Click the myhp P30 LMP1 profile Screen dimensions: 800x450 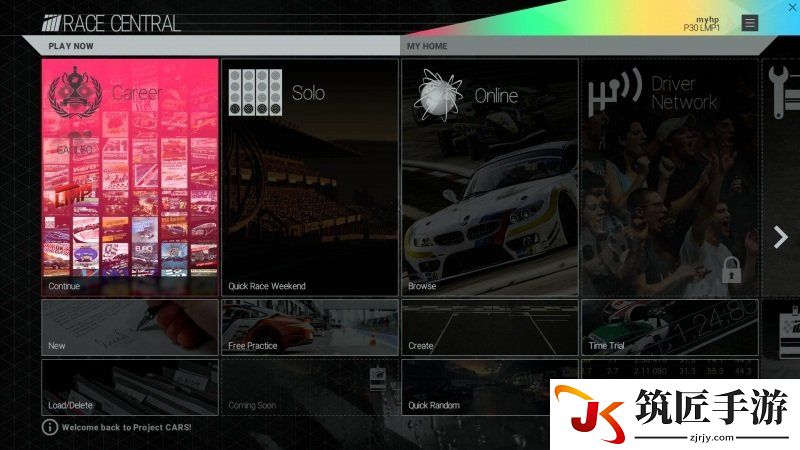702,23
